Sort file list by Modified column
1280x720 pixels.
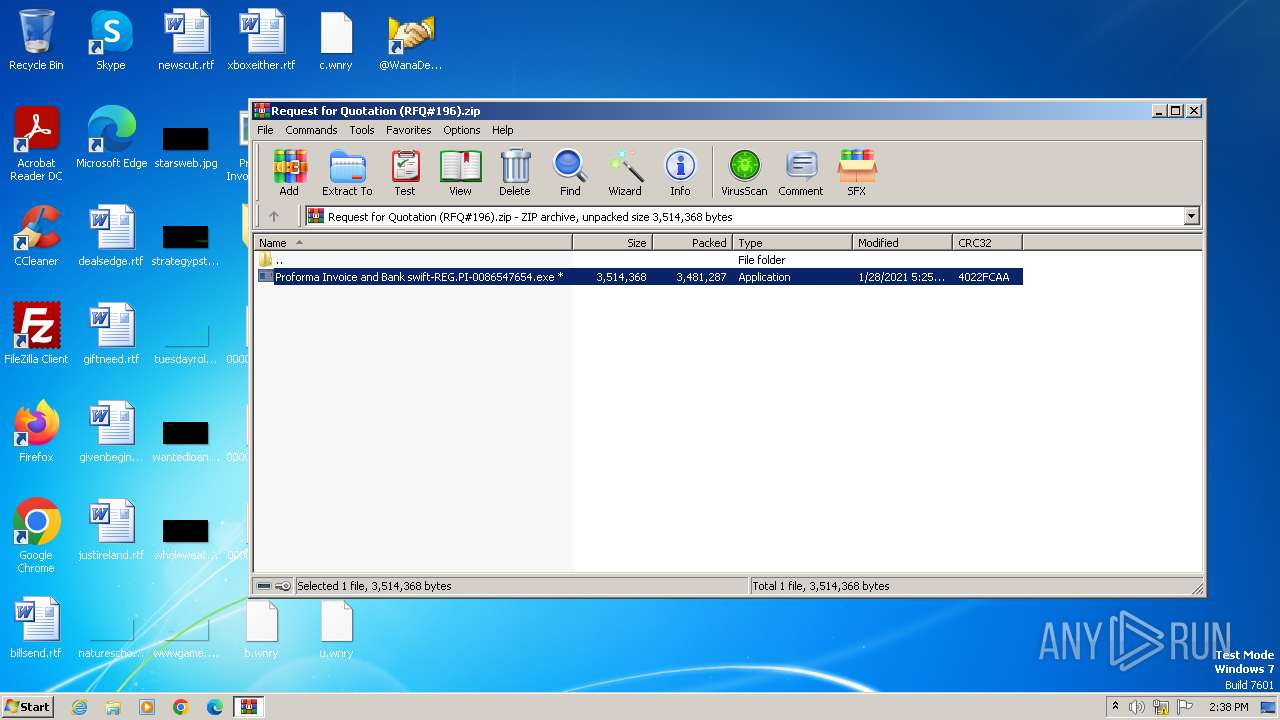(x=902, y=243)
